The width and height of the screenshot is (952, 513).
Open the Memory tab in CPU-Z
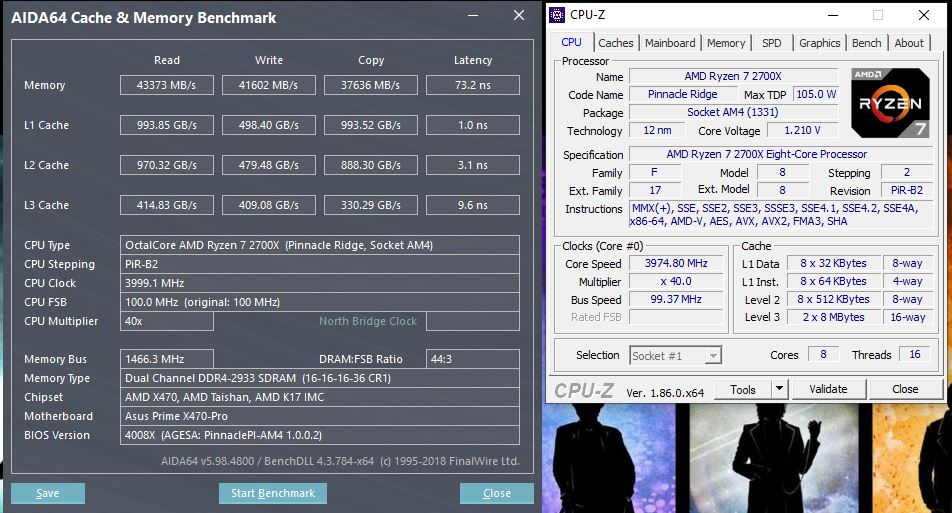click(726, 43)
